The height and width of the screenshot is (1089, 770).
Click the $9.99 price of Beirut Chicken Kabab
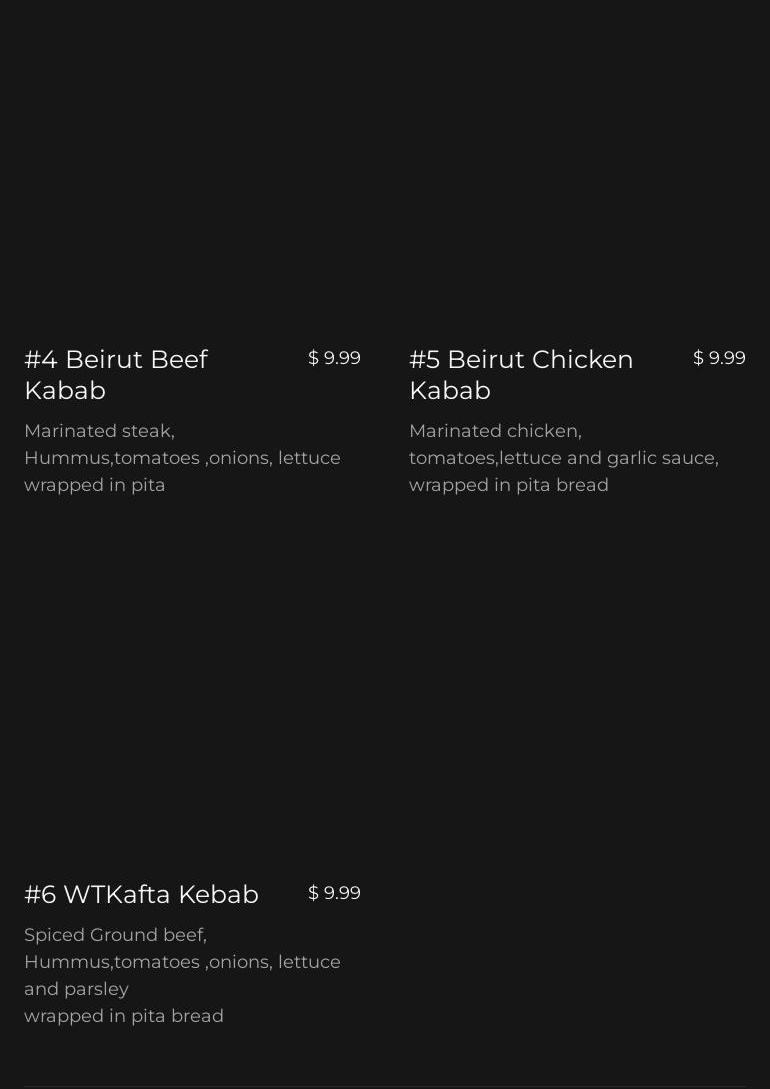coord(719,358)
